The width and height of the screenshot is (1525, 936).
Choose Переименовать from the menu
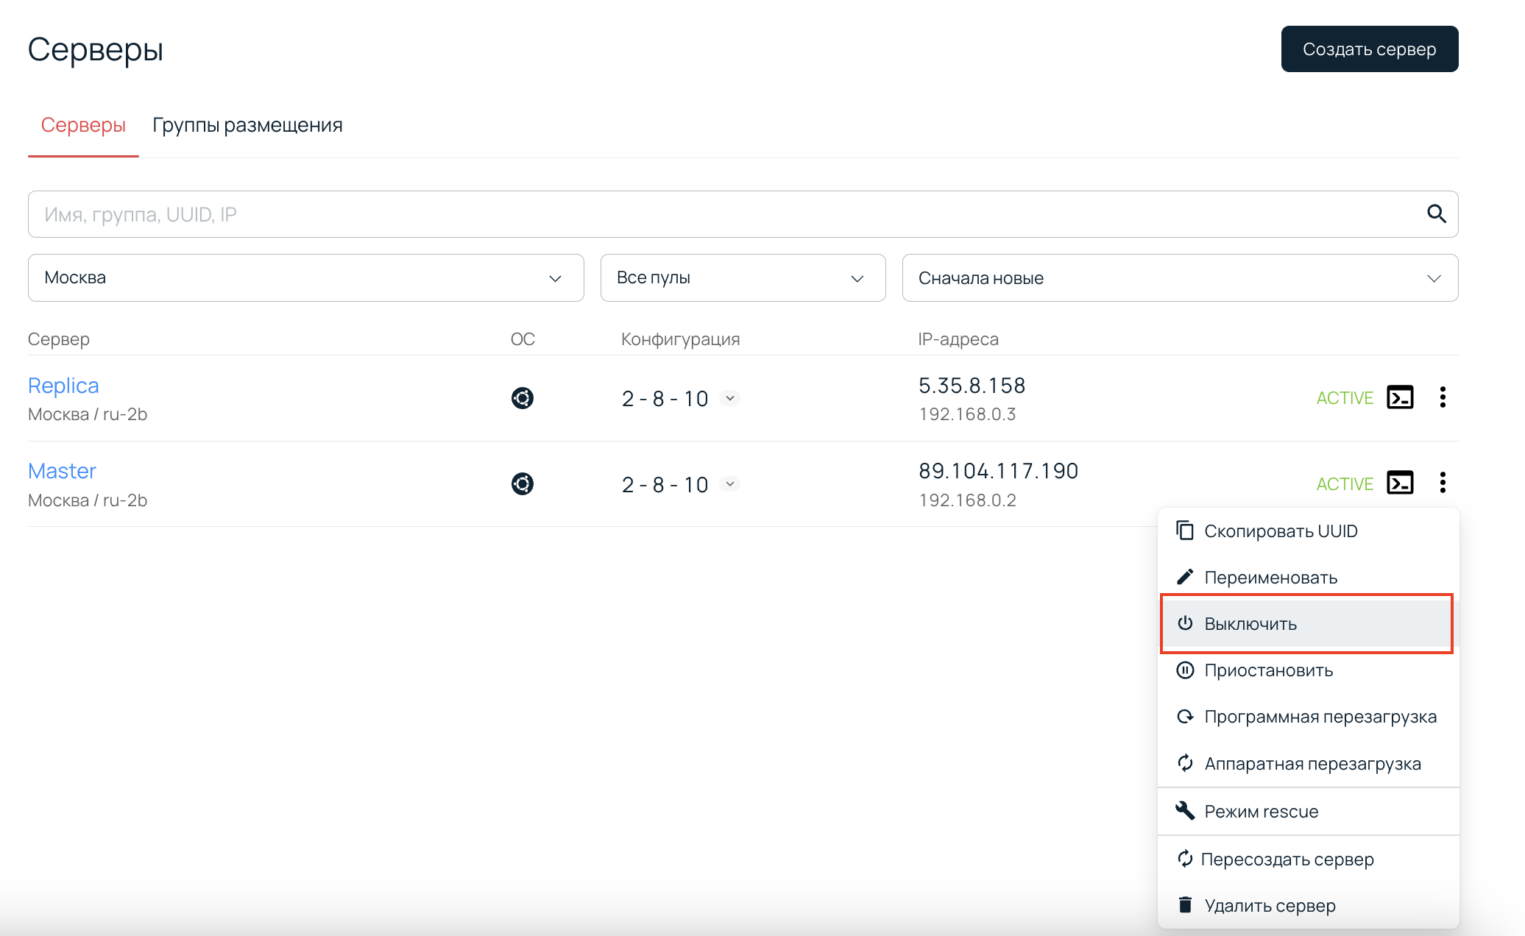pyautogui.click(x=1308, y=577)
